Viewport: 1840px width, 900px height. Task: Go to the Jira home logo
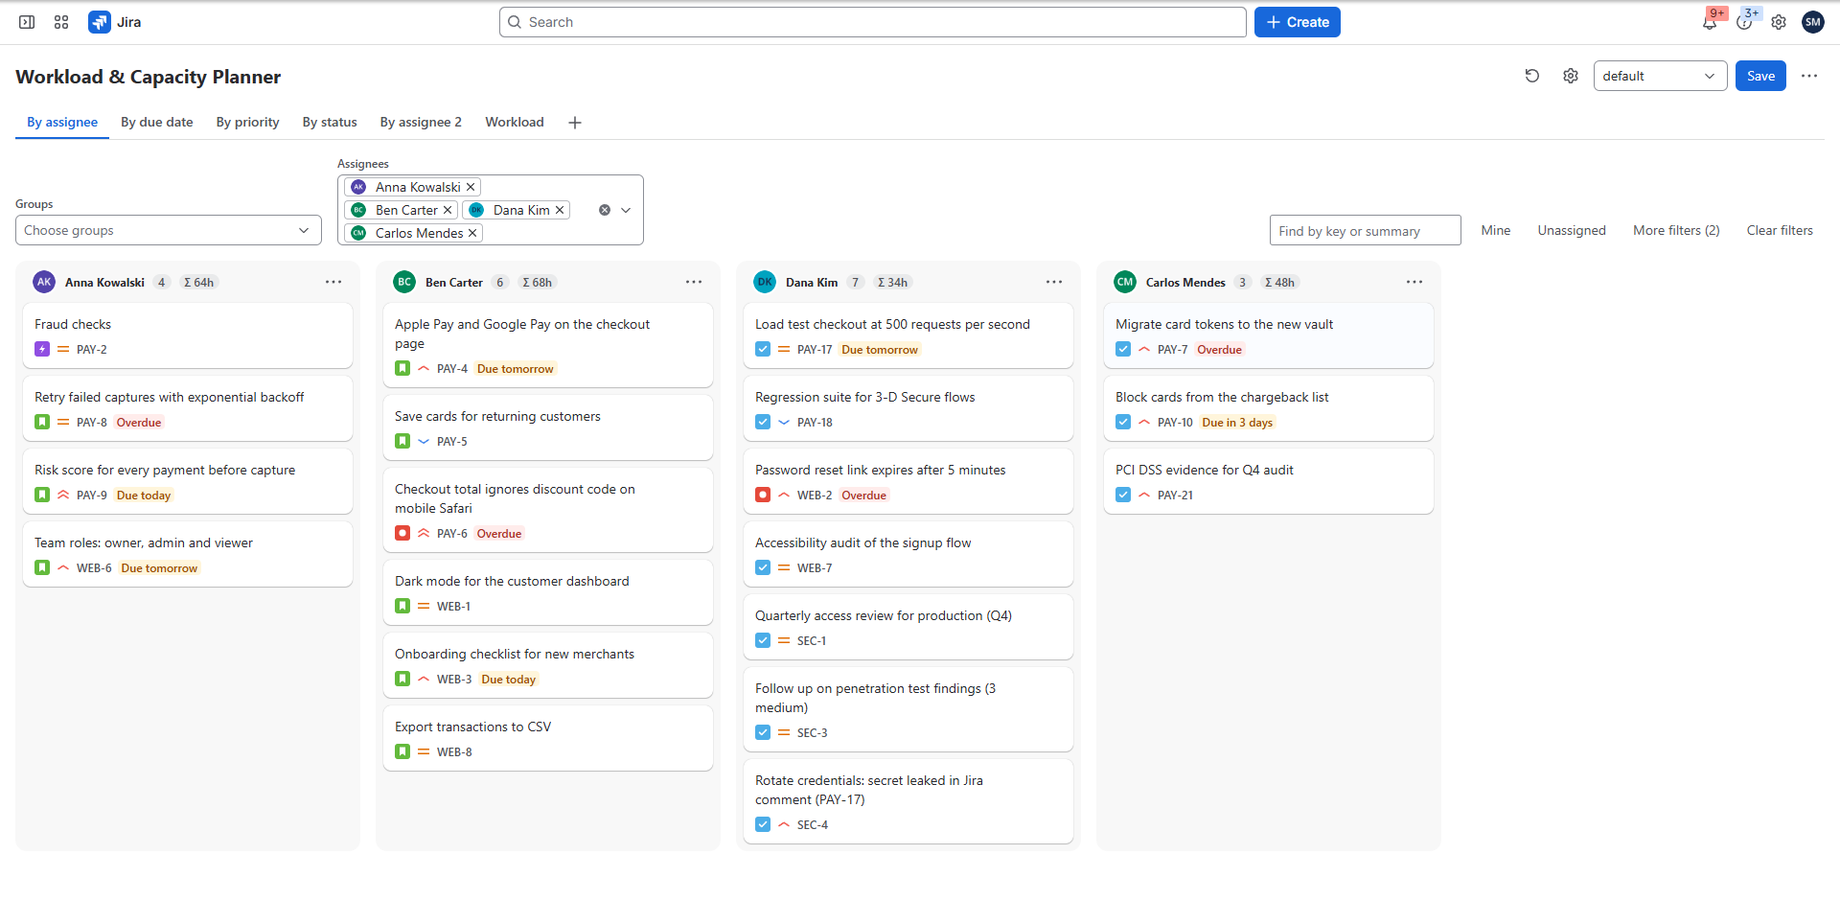click(x=115, y=22)
